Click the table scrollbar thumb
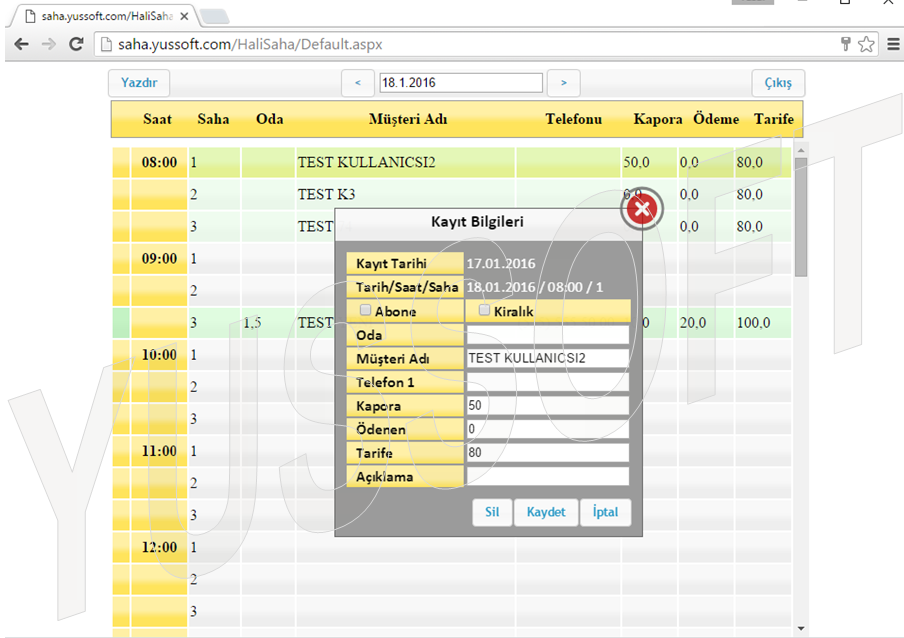 click(x=800, y=217)
